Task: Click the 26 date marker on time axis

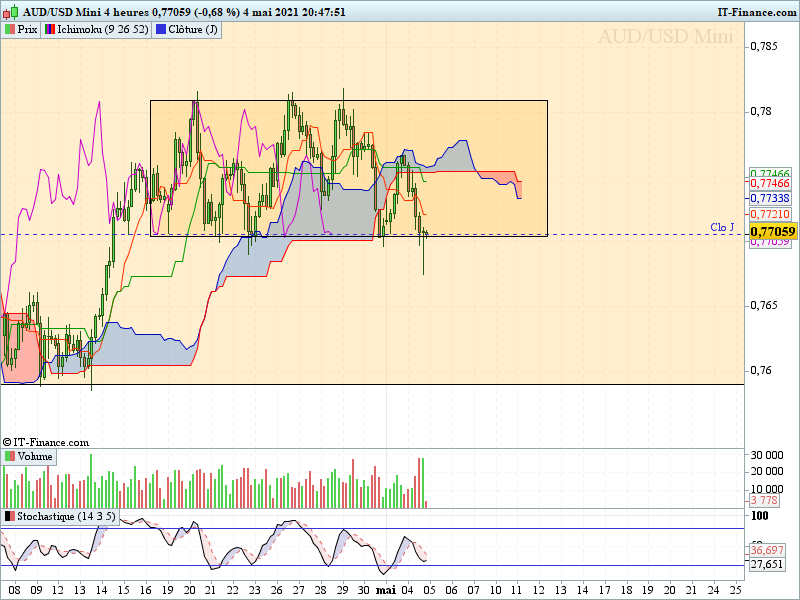Action: click(277, 590)
